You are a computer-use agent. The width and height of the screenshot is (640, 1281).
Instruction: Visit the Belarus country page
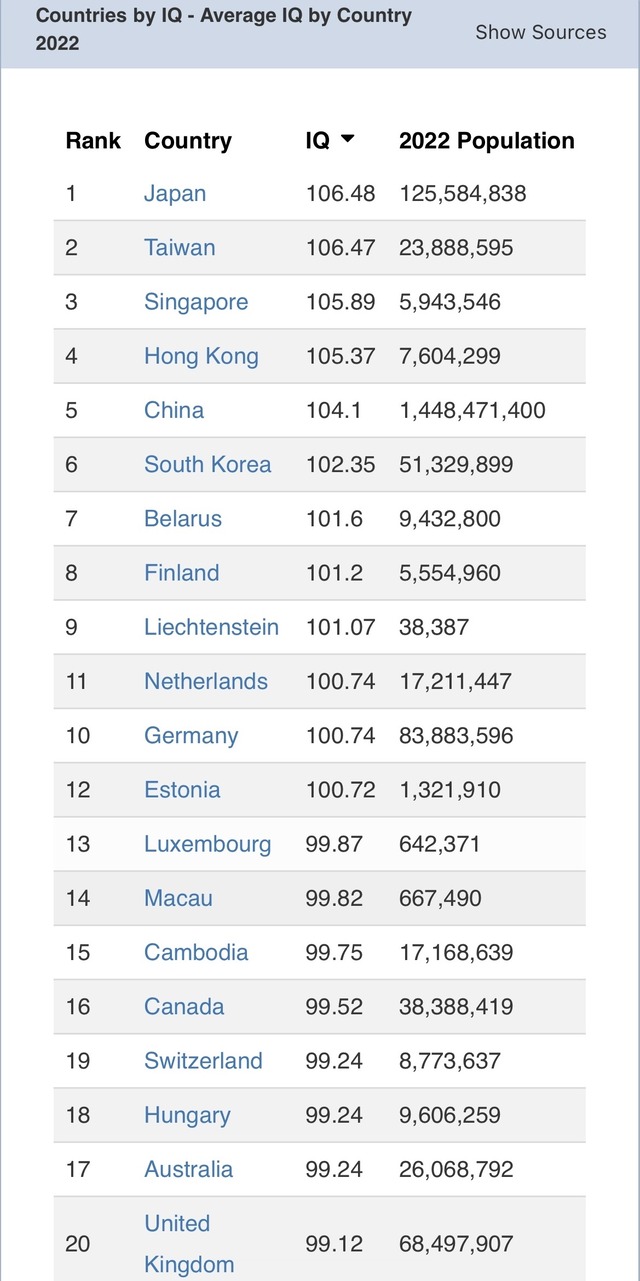[183, 518]
